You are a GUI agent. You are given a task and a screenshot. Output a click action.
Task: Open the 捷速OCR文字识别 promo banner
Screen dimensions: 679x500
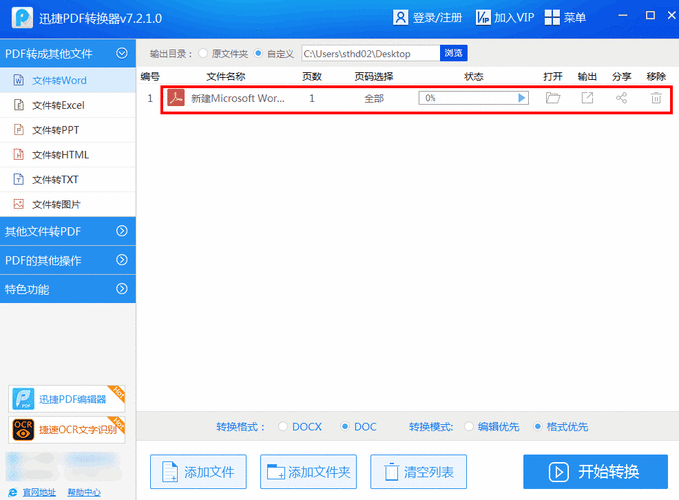pyautogui.click(x=67, y=430)
